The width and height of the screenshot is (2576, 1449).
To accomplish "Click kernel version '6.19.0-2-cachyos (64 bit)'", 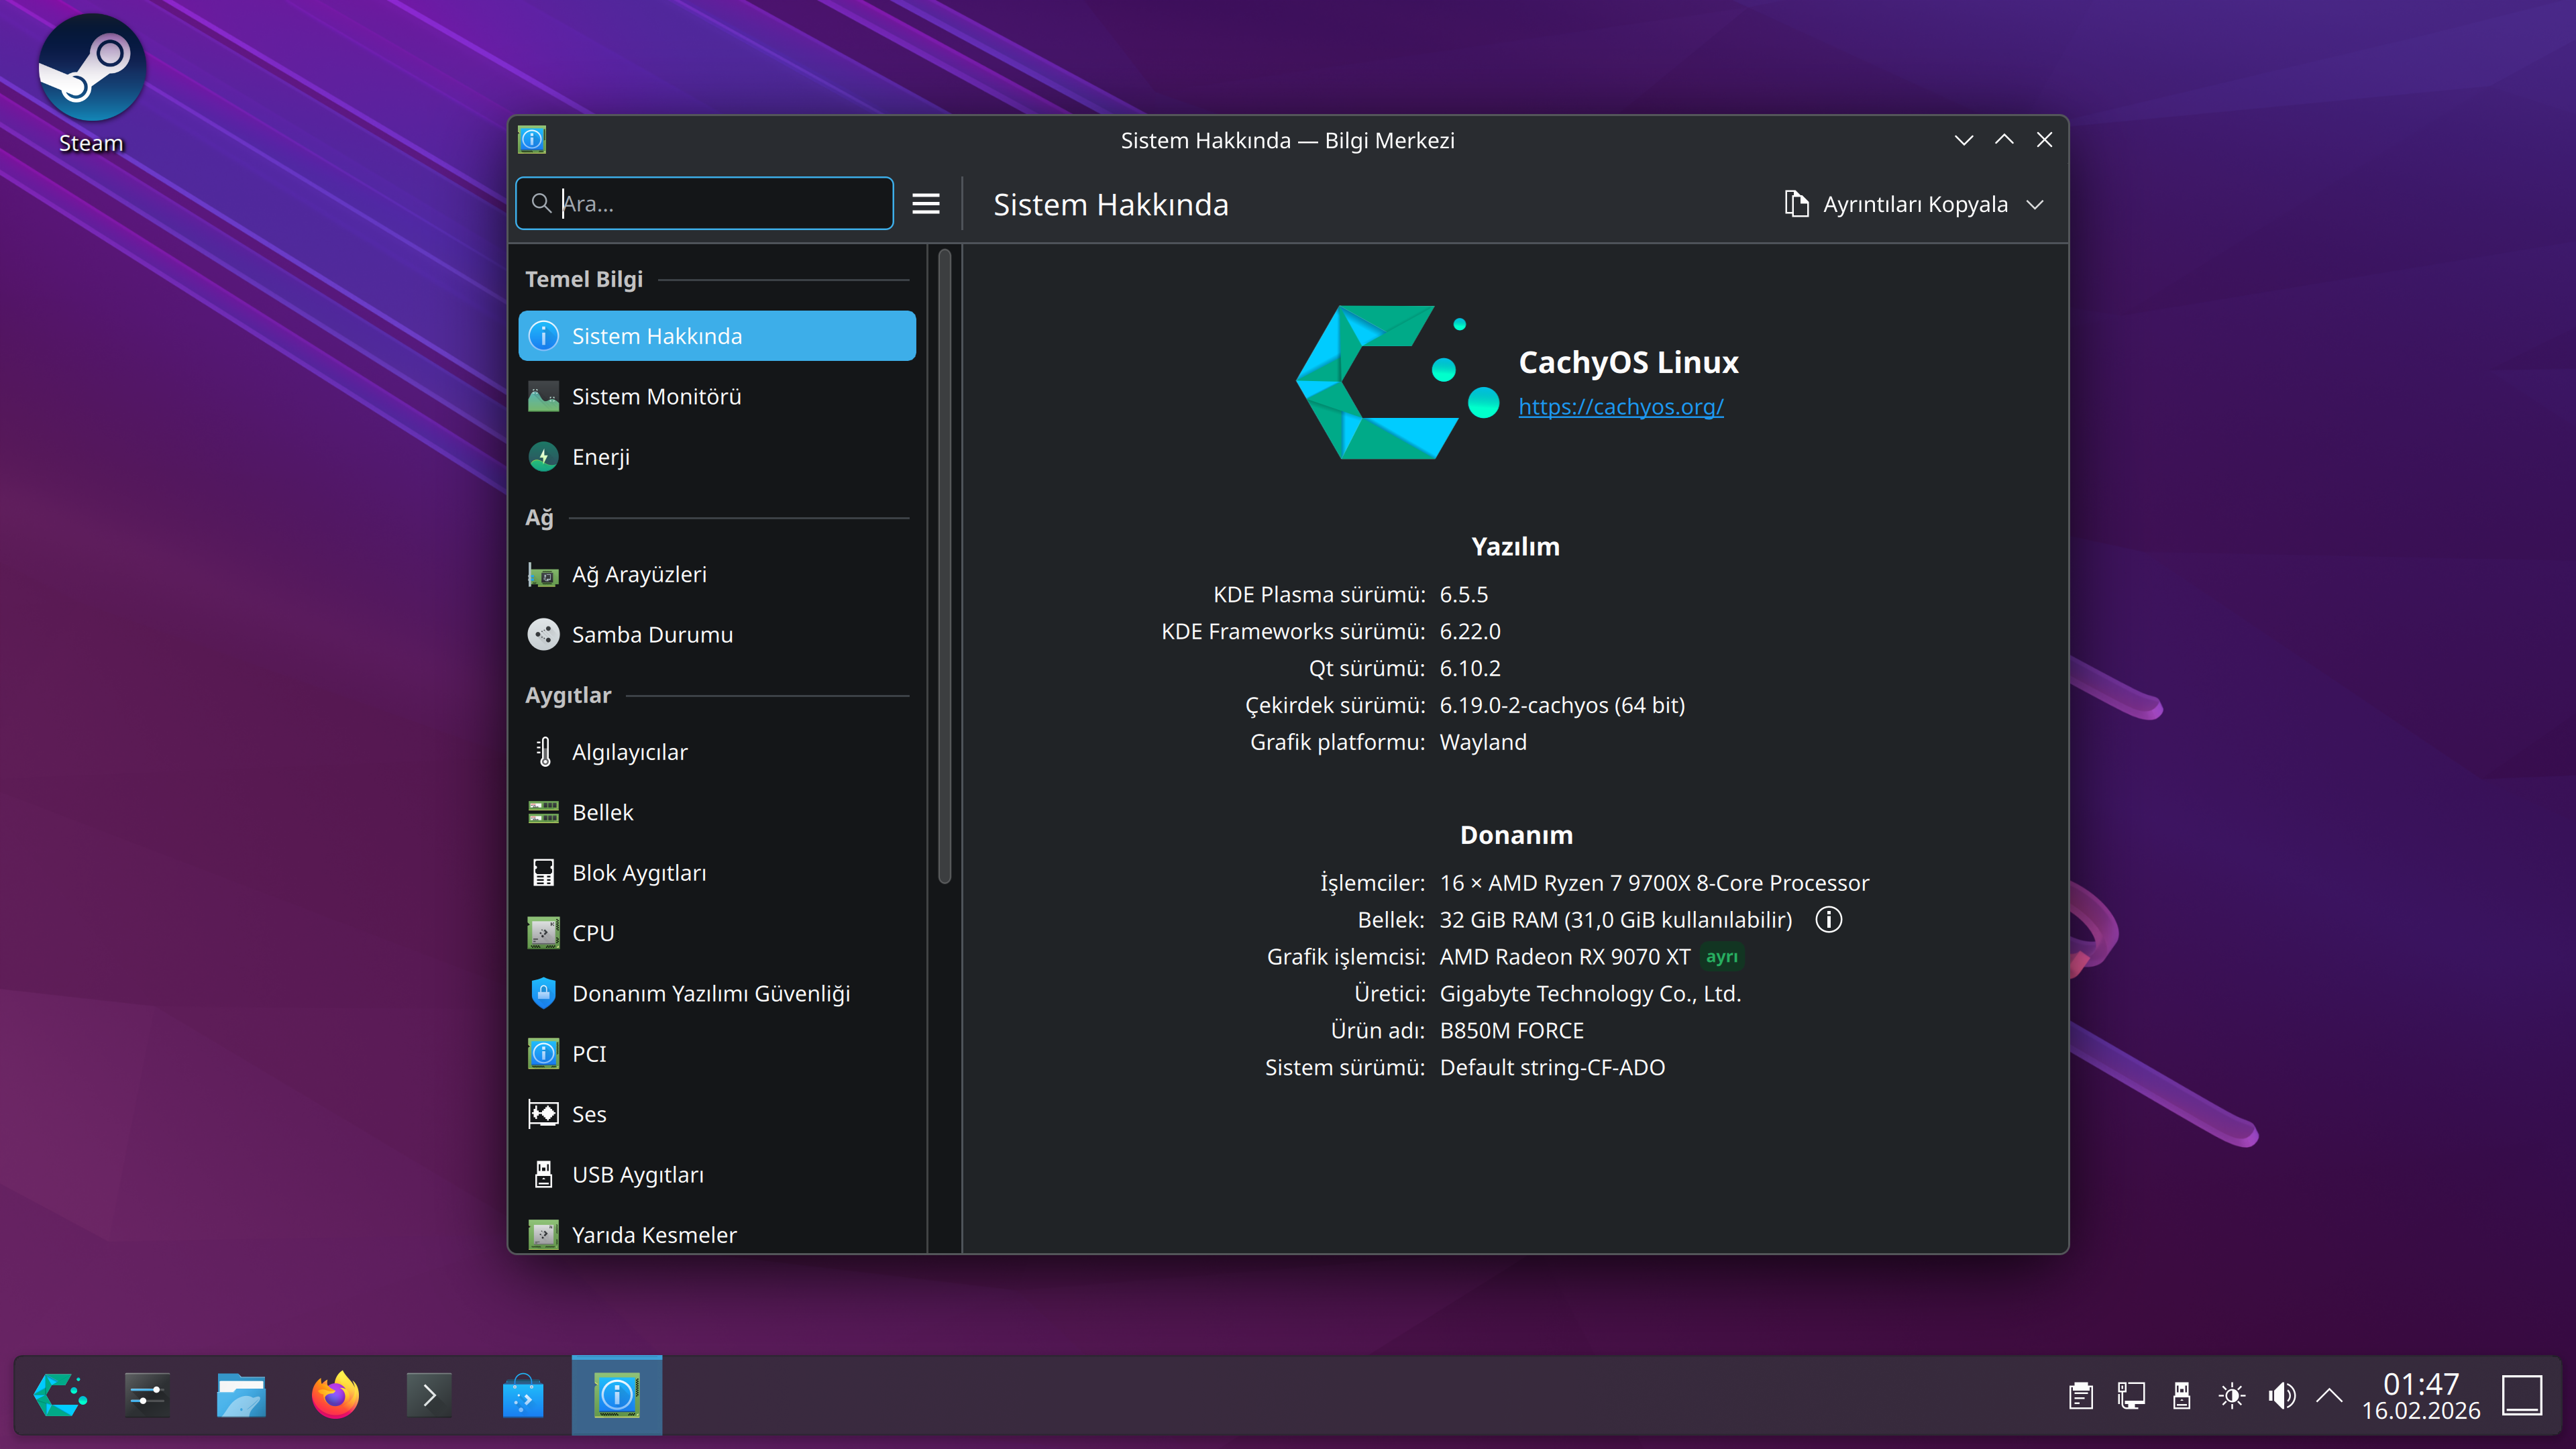I will coord(1562,705).
